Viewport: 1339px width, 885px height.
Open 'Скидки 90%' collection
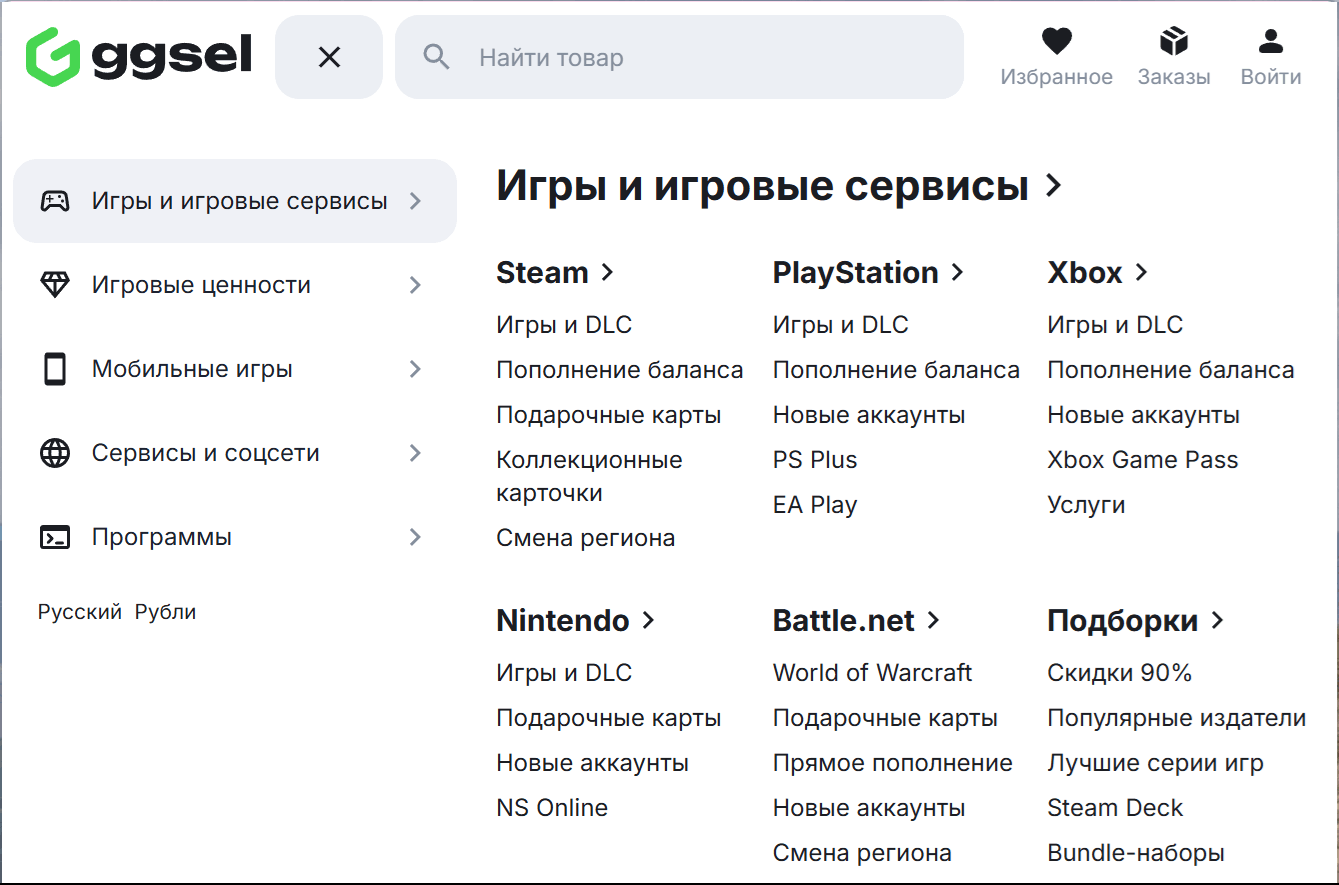(1120, 673)
